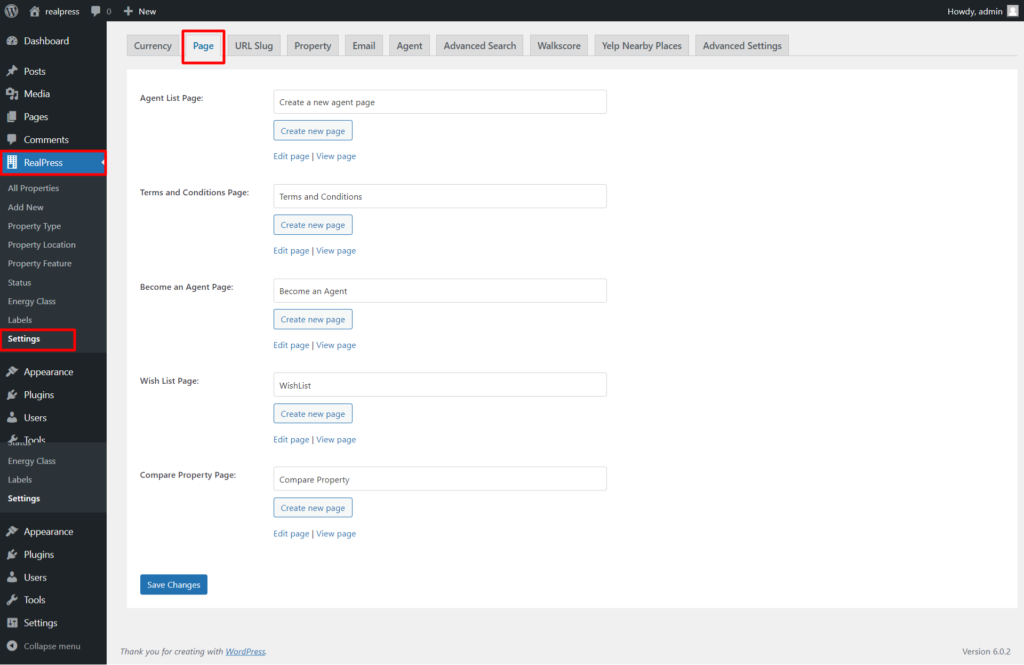Click the Become an Agent field
The image size is (1024, 665).
click(x=440, y=291)
